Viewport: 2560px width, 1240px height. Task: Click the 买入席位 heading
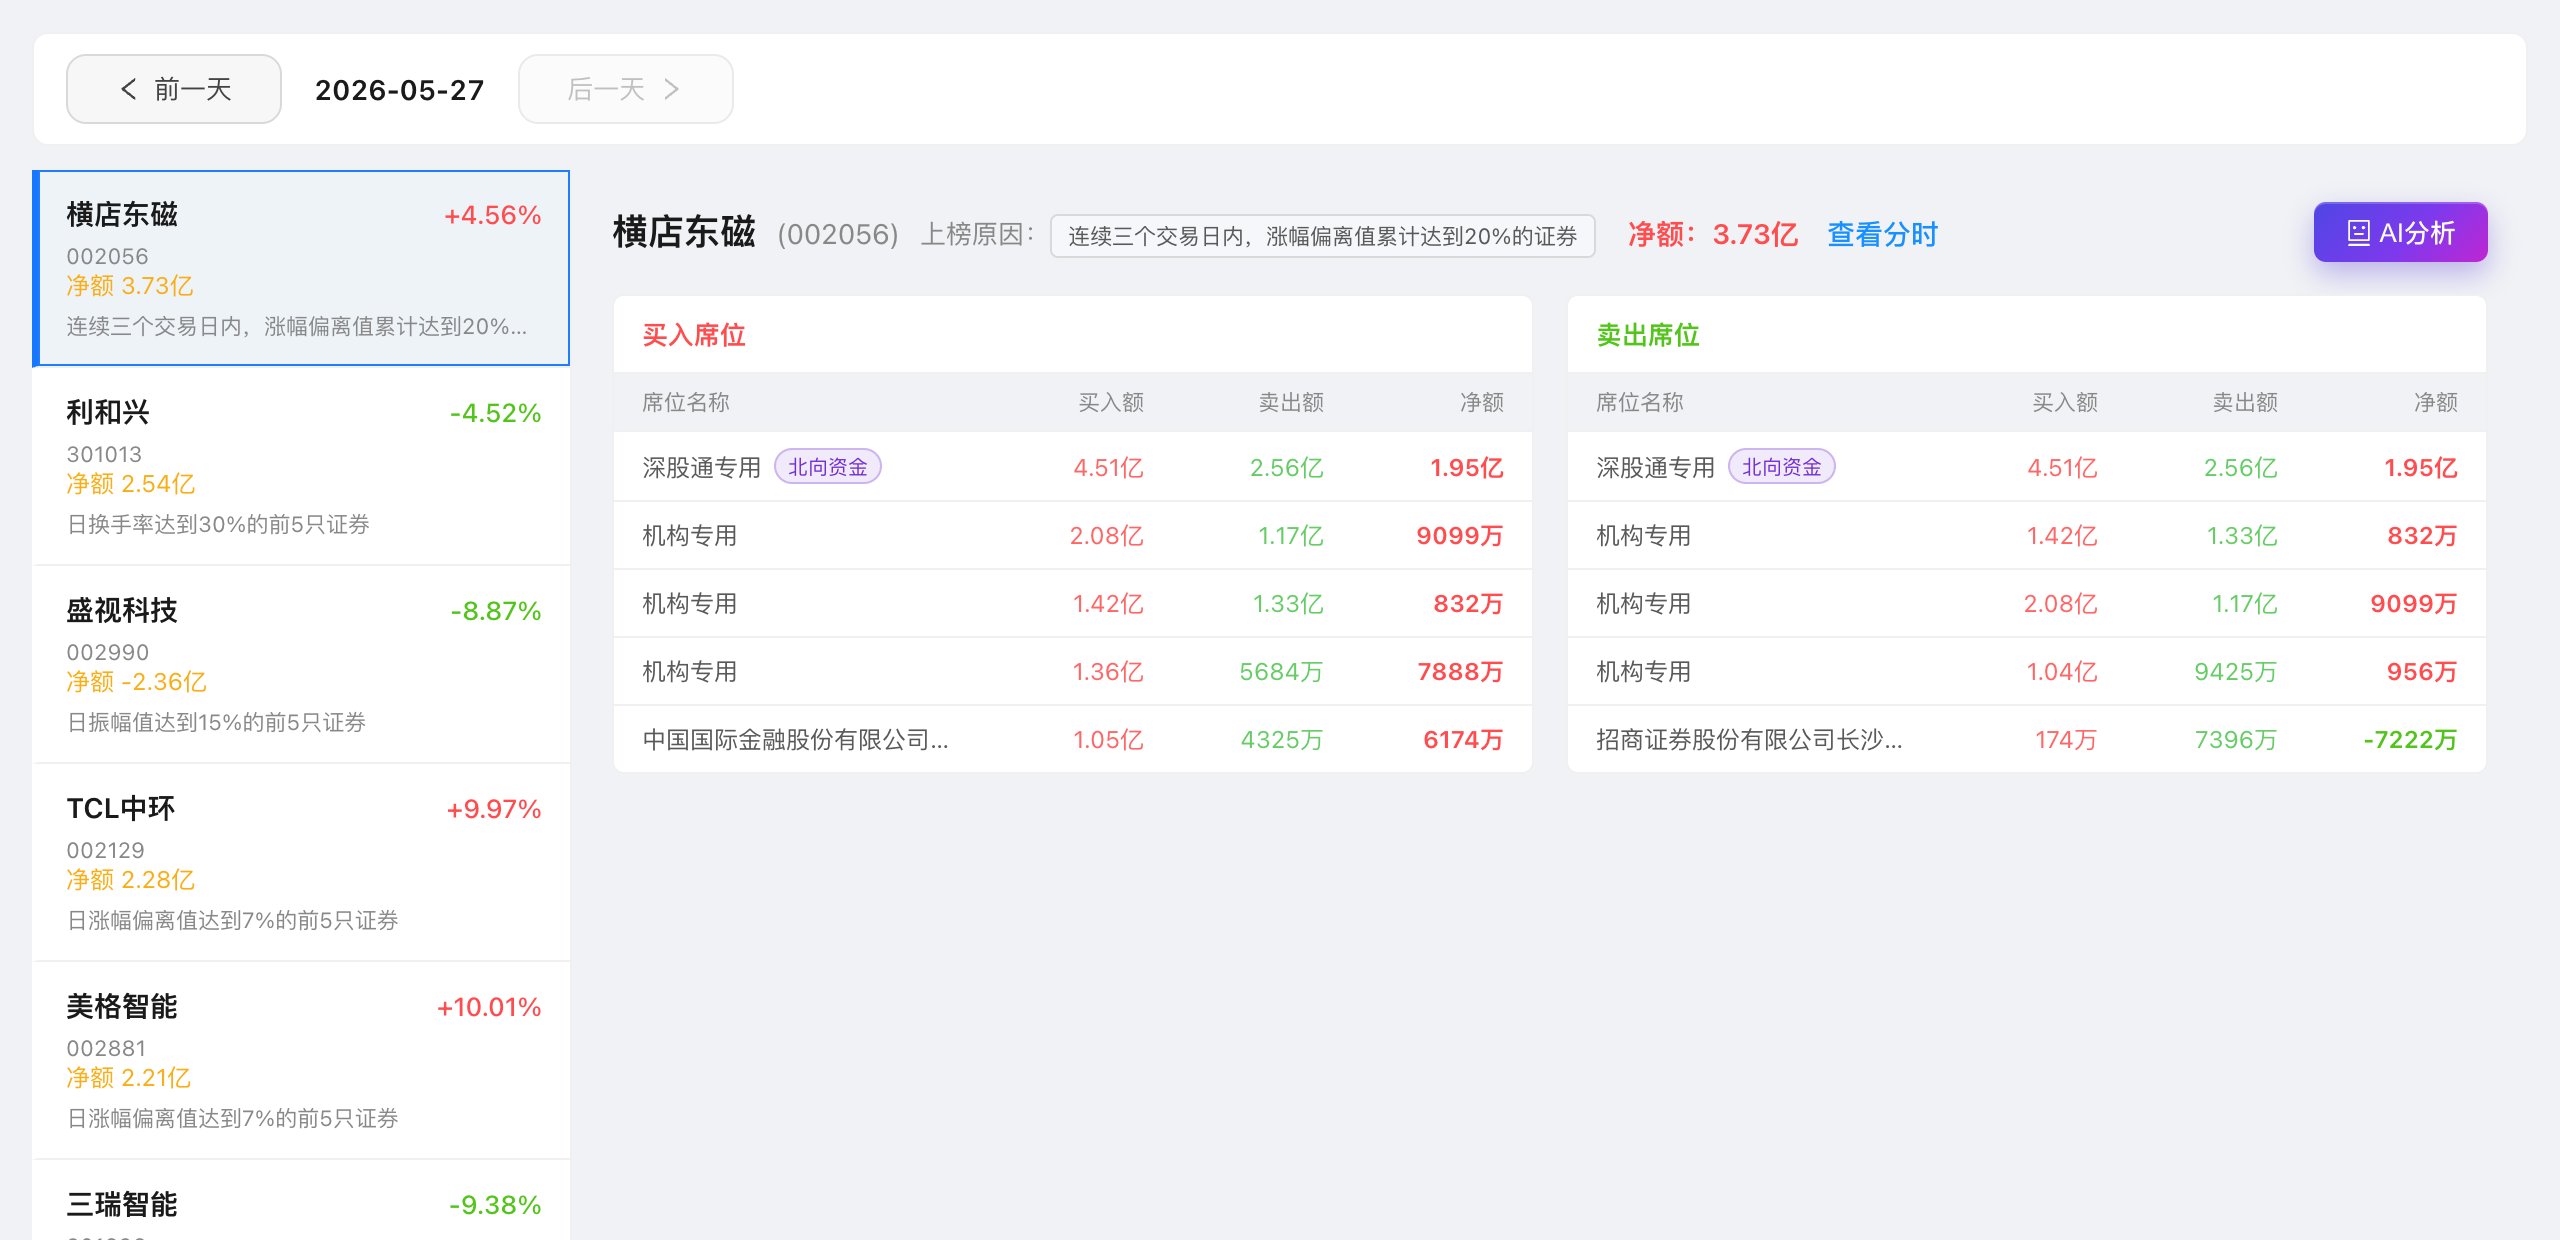pos(693,335)
